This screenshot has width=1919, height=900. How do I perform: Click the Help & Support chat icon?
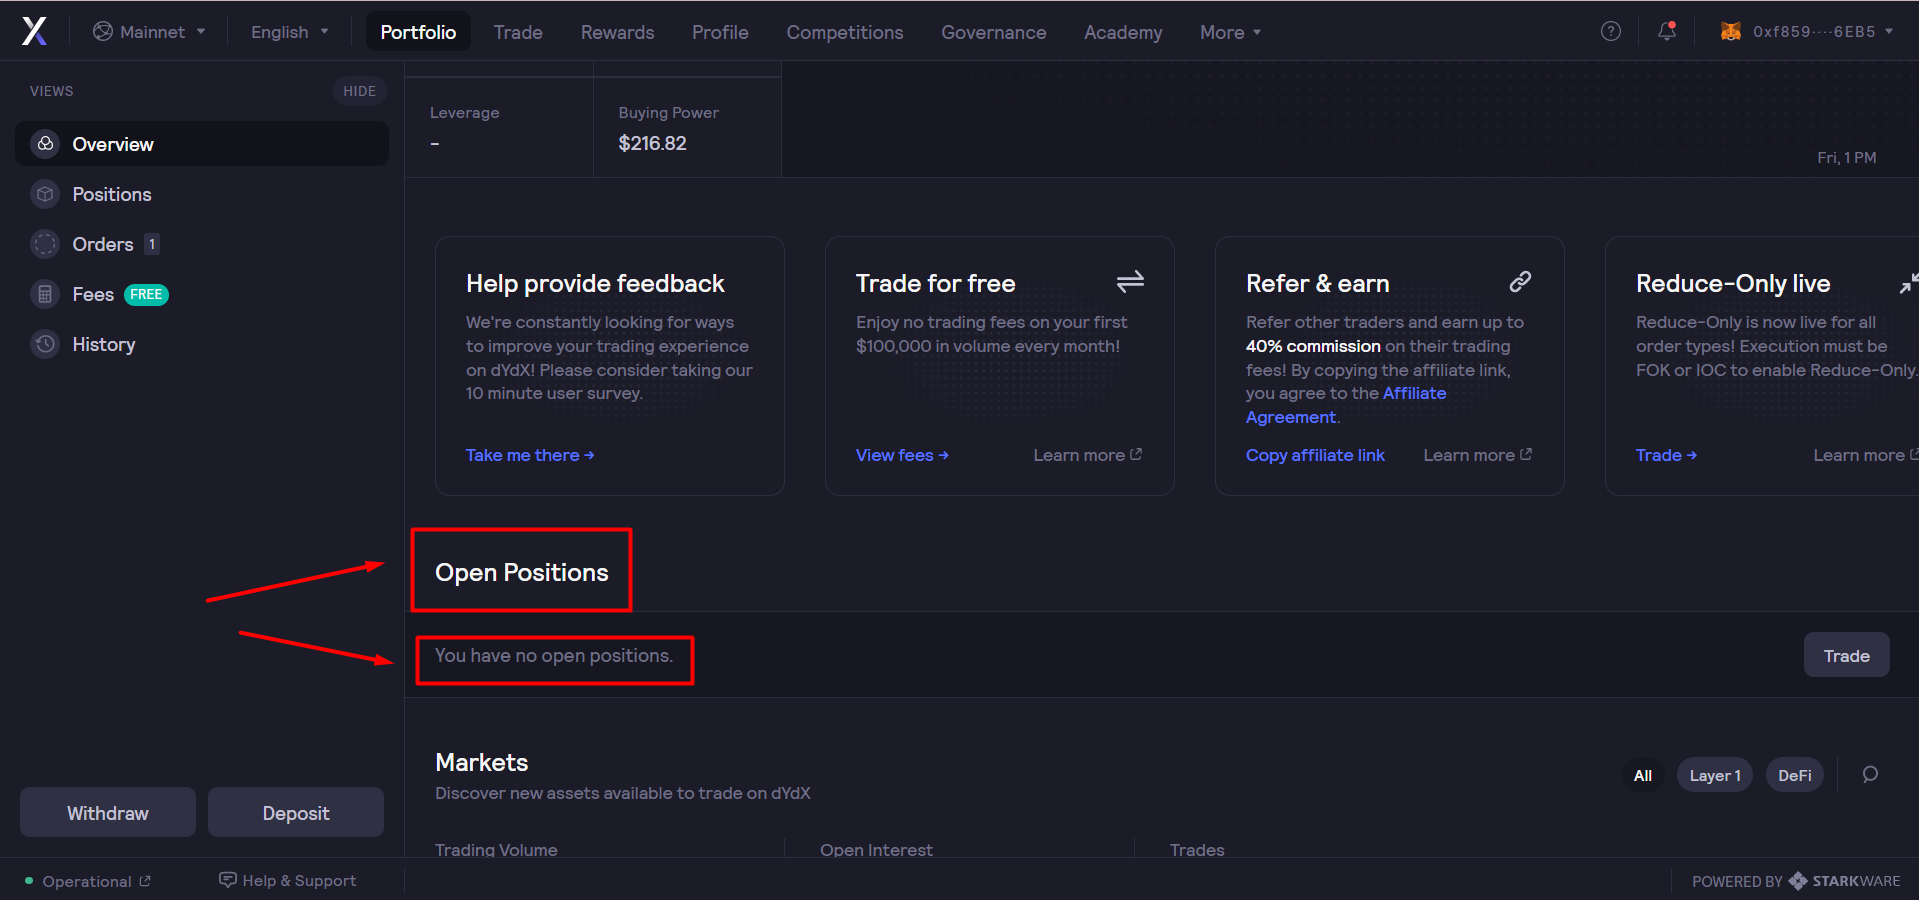click(x=228, y=880)
